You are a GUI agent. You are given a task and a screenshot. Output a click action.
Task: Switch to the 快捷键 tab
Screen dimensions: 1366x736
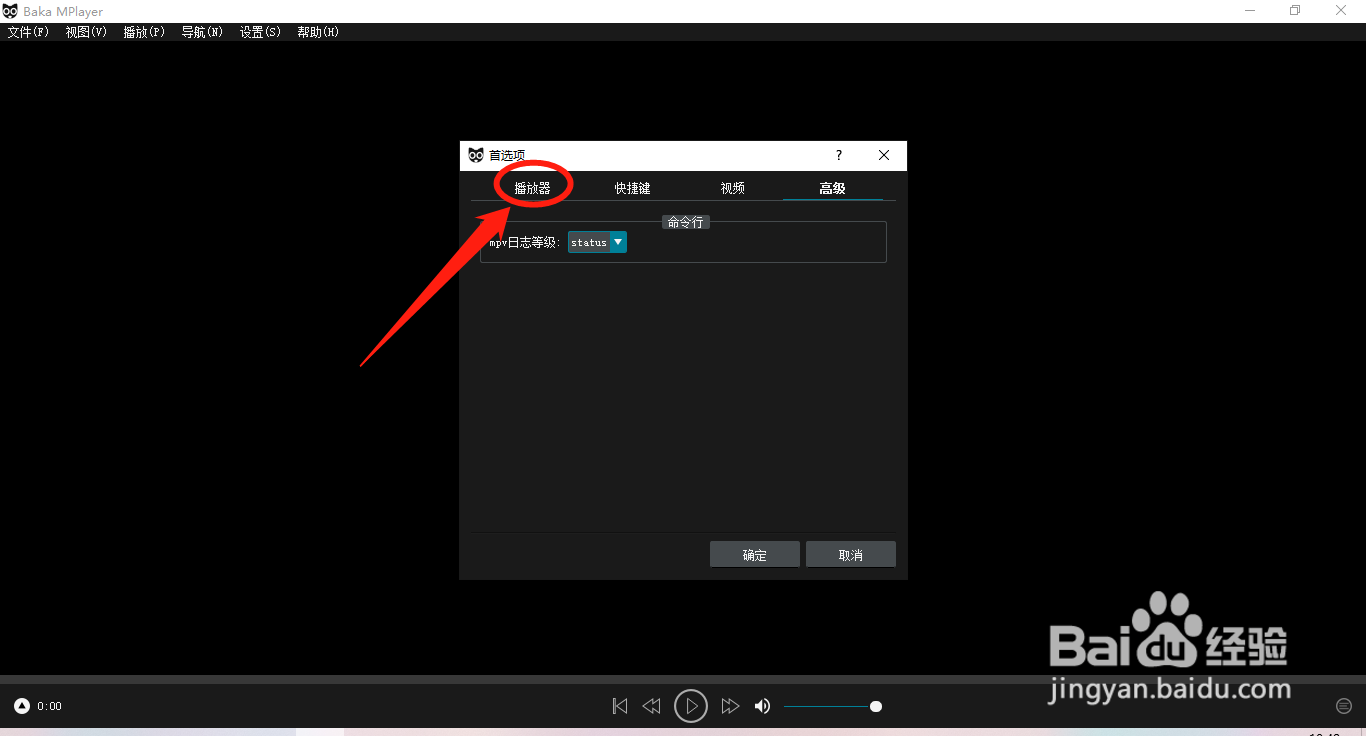(x=632, y=188)
